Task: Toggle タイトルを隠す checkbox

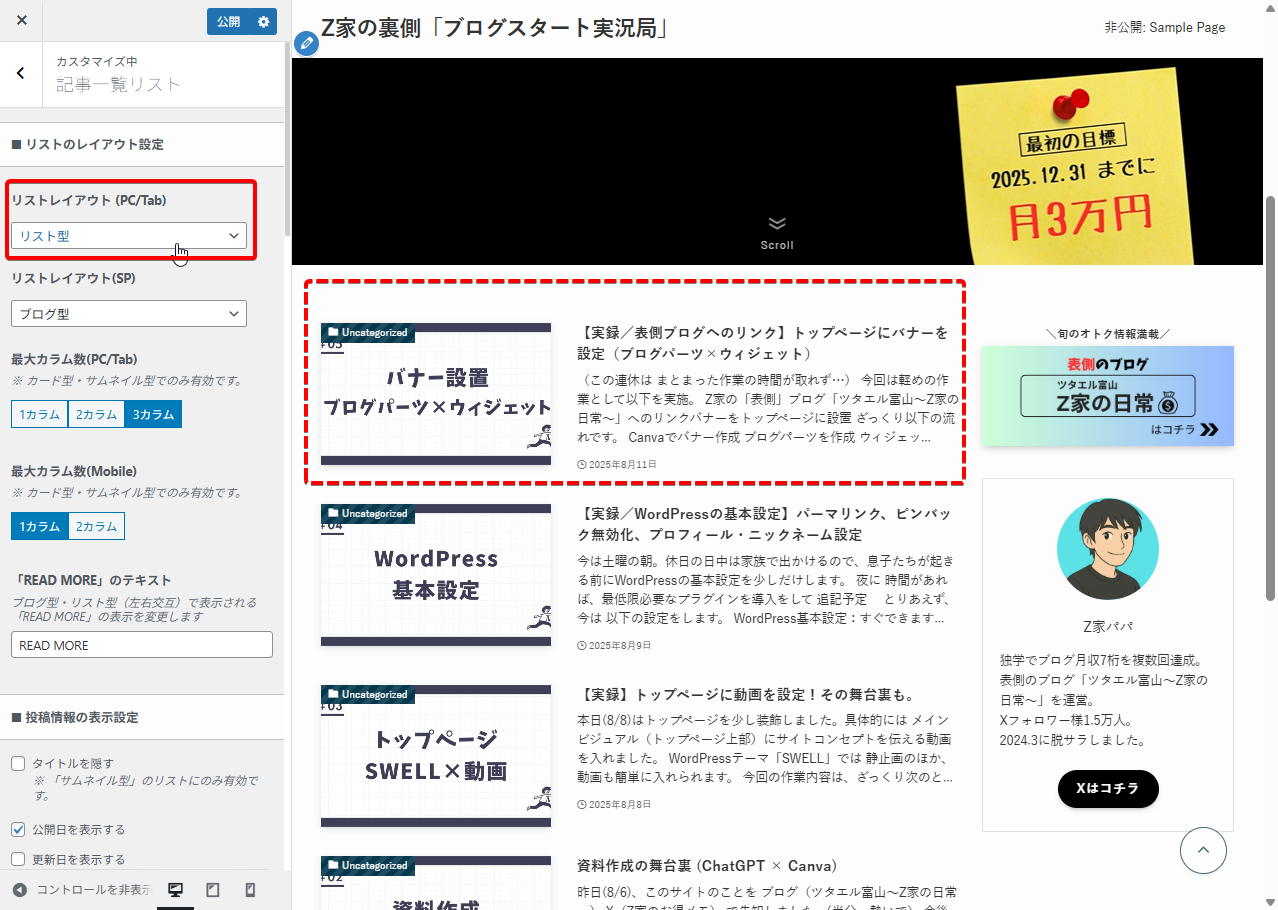Action: tap(18, 764)
